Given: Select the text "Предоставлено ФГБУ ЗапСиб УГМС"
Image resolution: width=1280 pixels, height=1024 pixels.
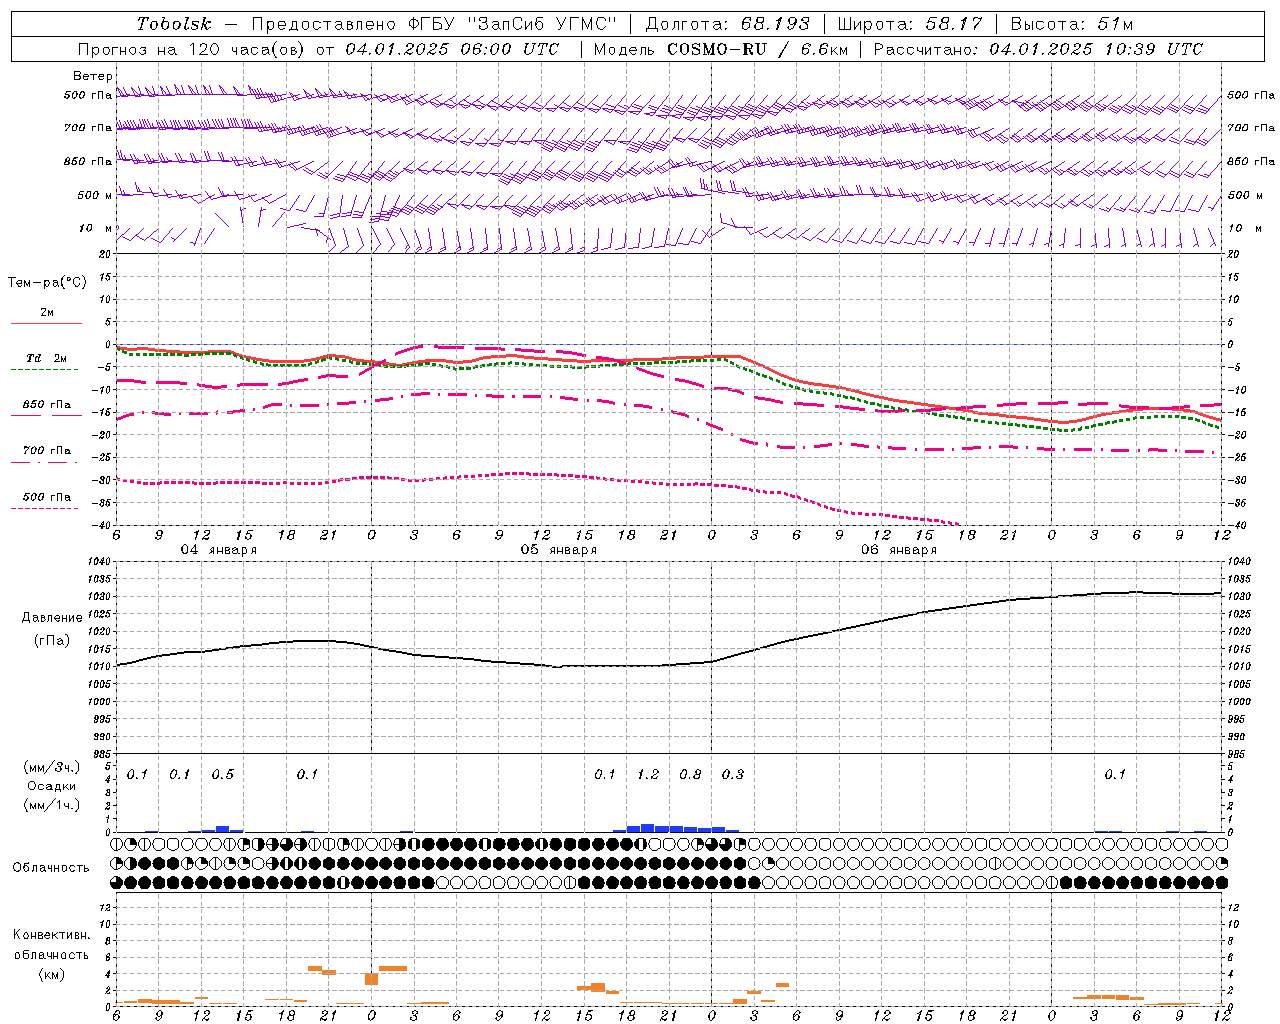Looking at the screenshot, I should point(435,24).
